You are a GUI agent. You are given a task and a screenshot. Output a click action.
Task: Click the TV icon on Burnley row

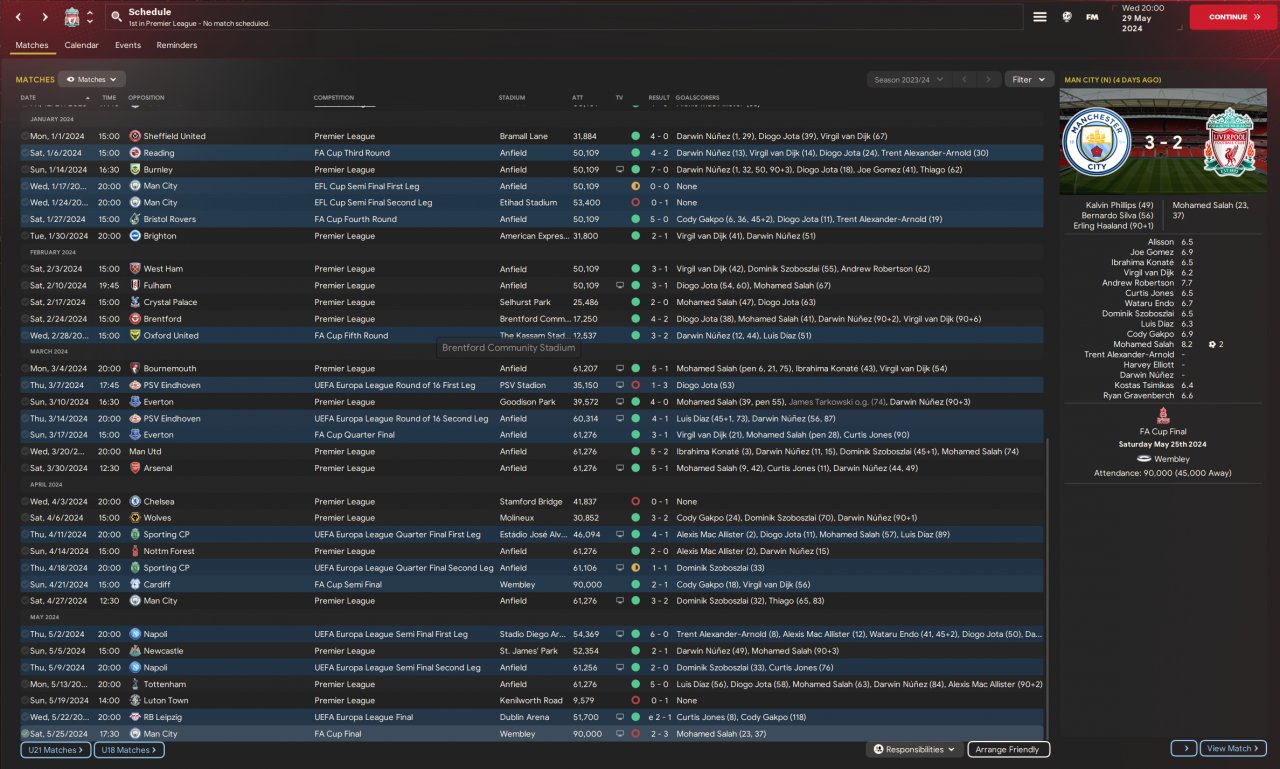point(620,170)
